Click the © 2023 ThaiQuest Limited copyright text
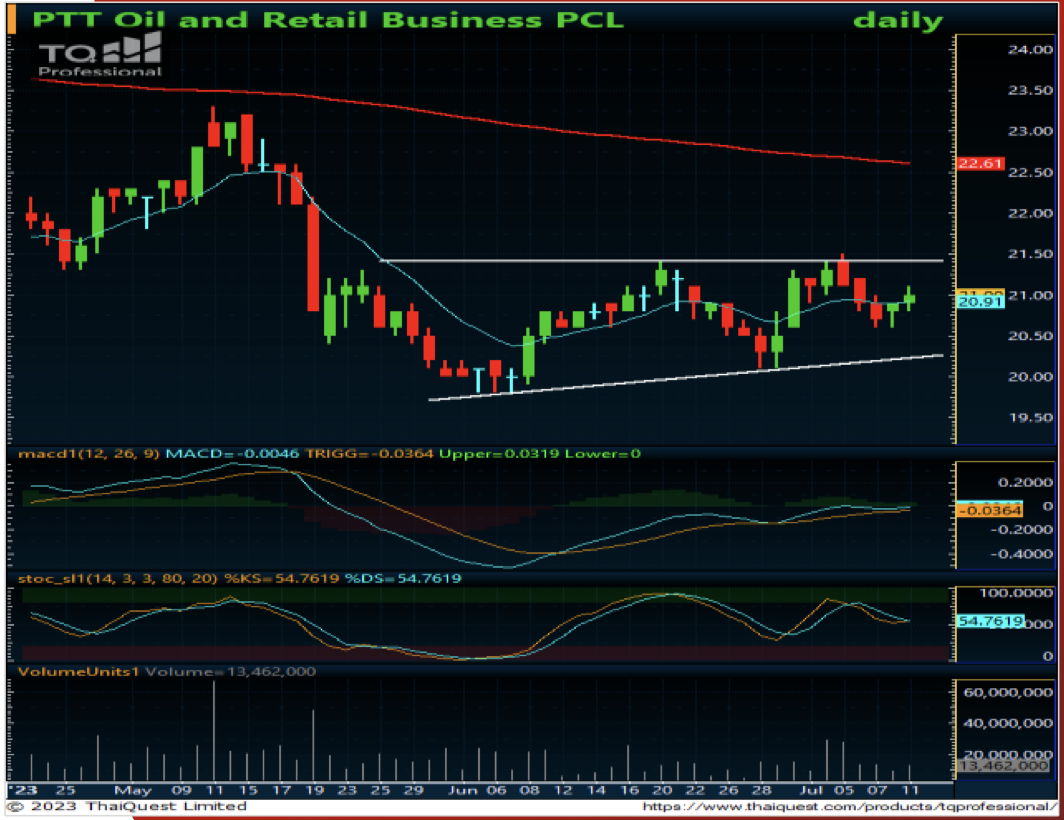Viewport: 1064px width, 820px height. tap(128, 806)
